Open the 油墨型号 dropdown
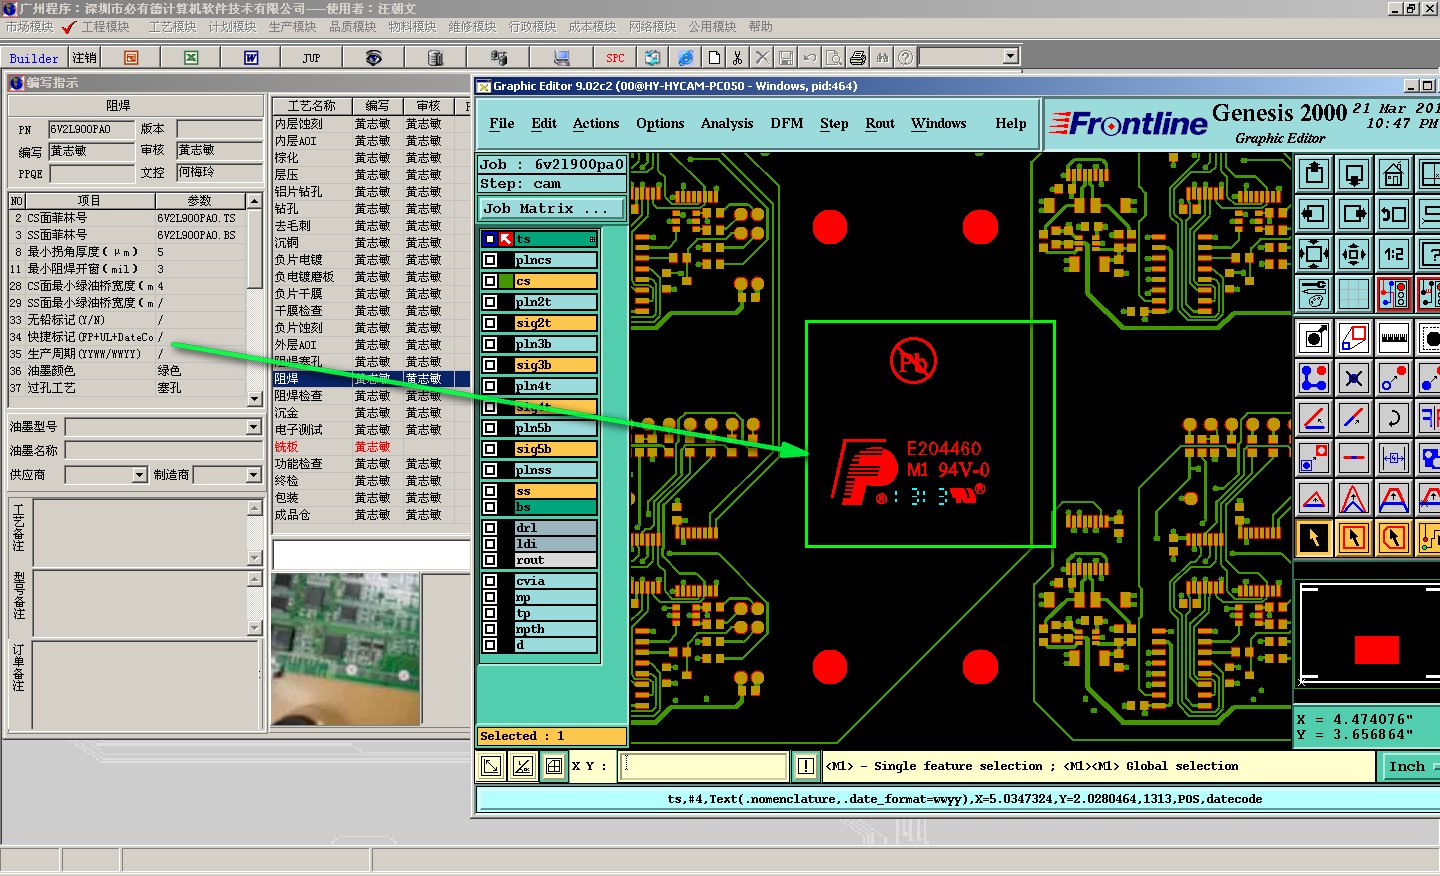This screenshot has height=876, width=1440. click(254, 427)
